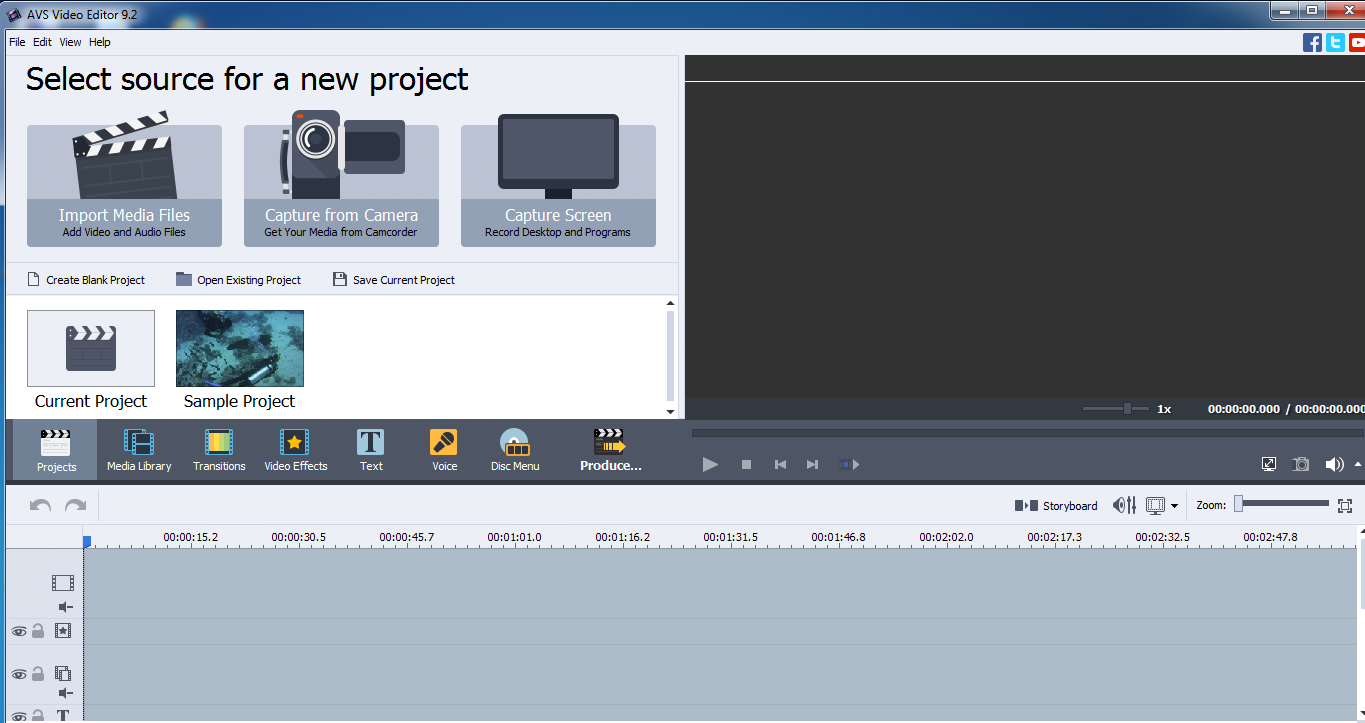Click Save Current Project
The width and height of the screenshot is (1365, 723).
394,280
